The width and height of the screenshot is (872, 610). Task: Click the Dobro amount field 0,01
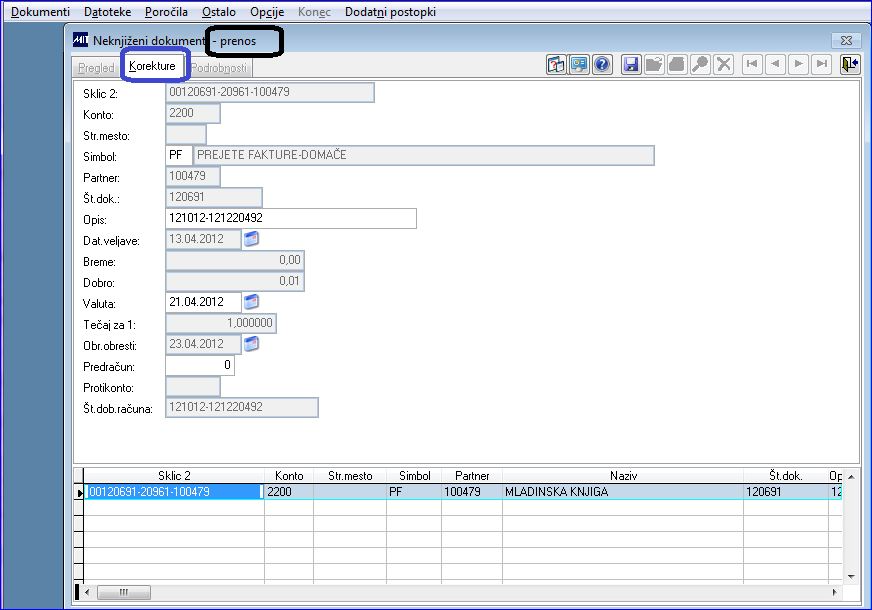(x=235, y=281)
